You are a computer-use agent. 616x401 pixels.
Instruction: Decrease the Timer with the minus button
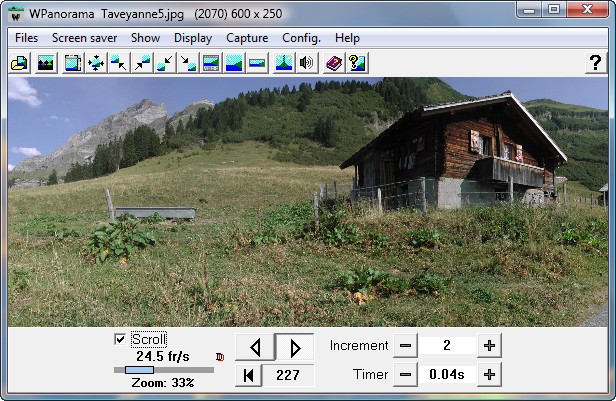[x=405, y=375]
